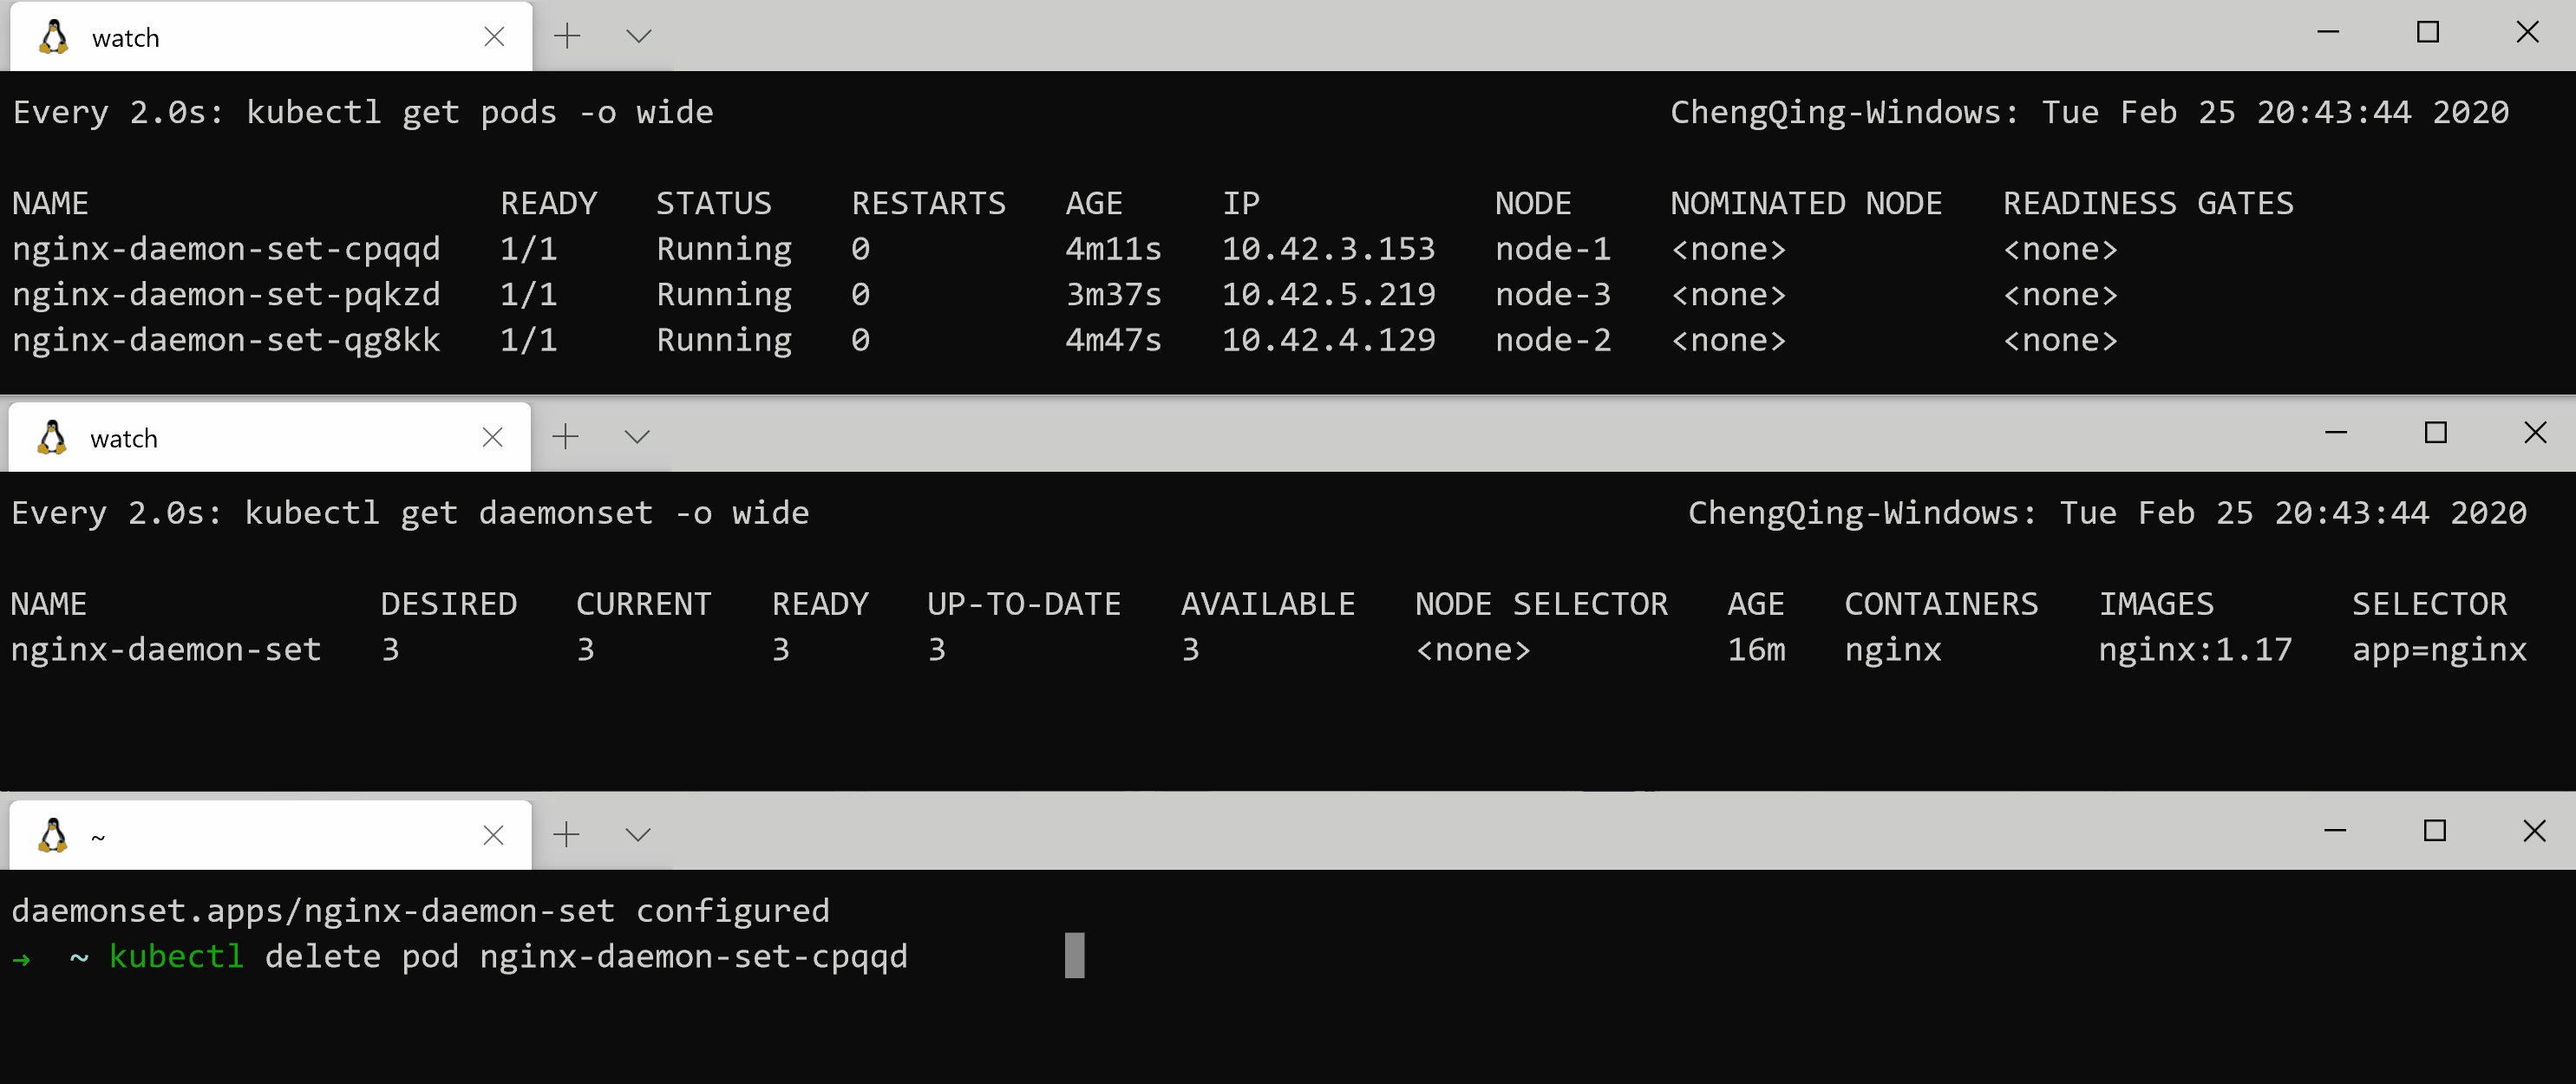Click Linux penguin icon on top watch tab
The height and width of the screenshot is (1084, 2576).
[x=54, y=37]
